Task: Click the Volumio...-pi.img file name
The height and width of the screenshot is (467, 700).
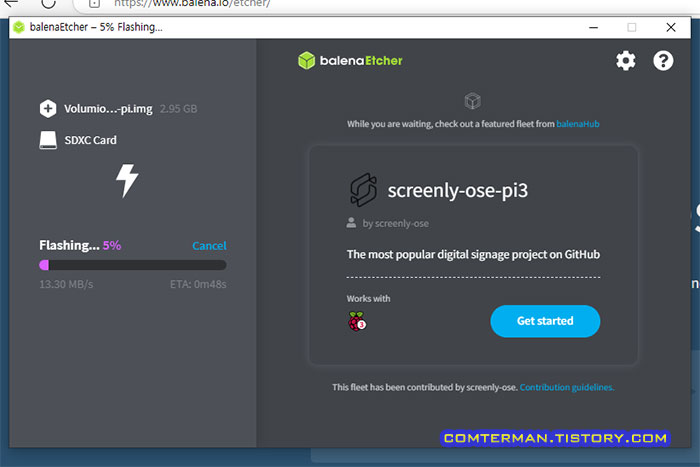Action: [108, 109]
